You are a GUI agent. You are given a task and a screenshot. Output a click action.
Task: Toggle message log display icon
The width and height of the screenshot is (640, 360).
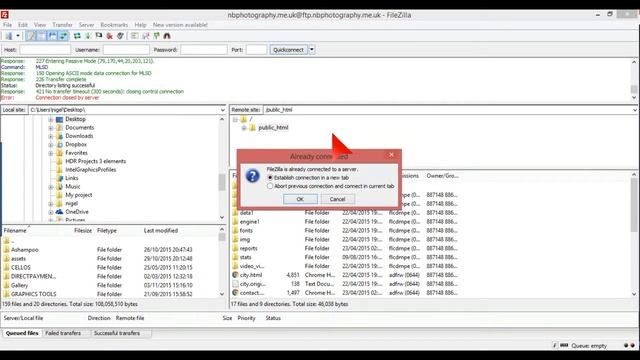click(31, 36)
